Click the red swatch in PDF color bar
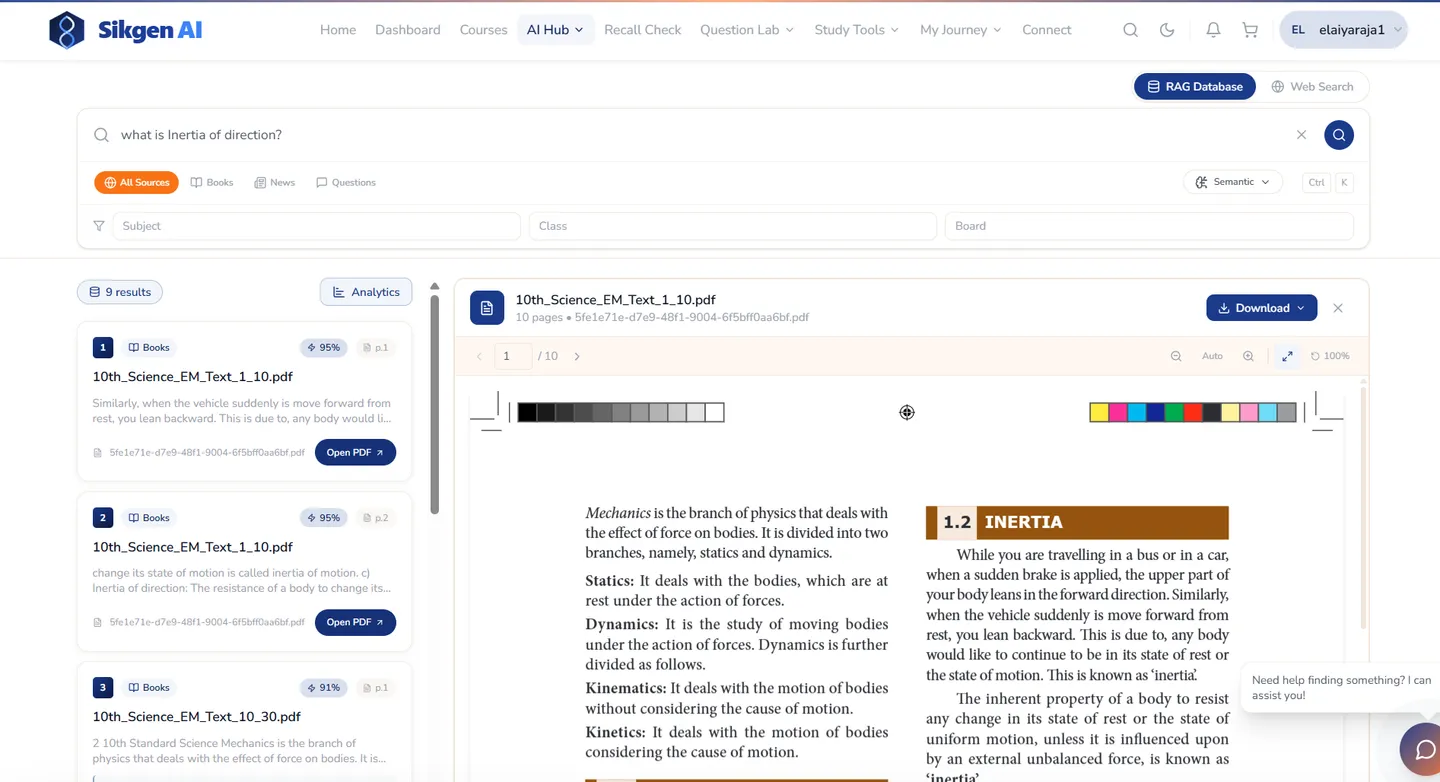1440x782 pixels. [x=1193, y=412]
